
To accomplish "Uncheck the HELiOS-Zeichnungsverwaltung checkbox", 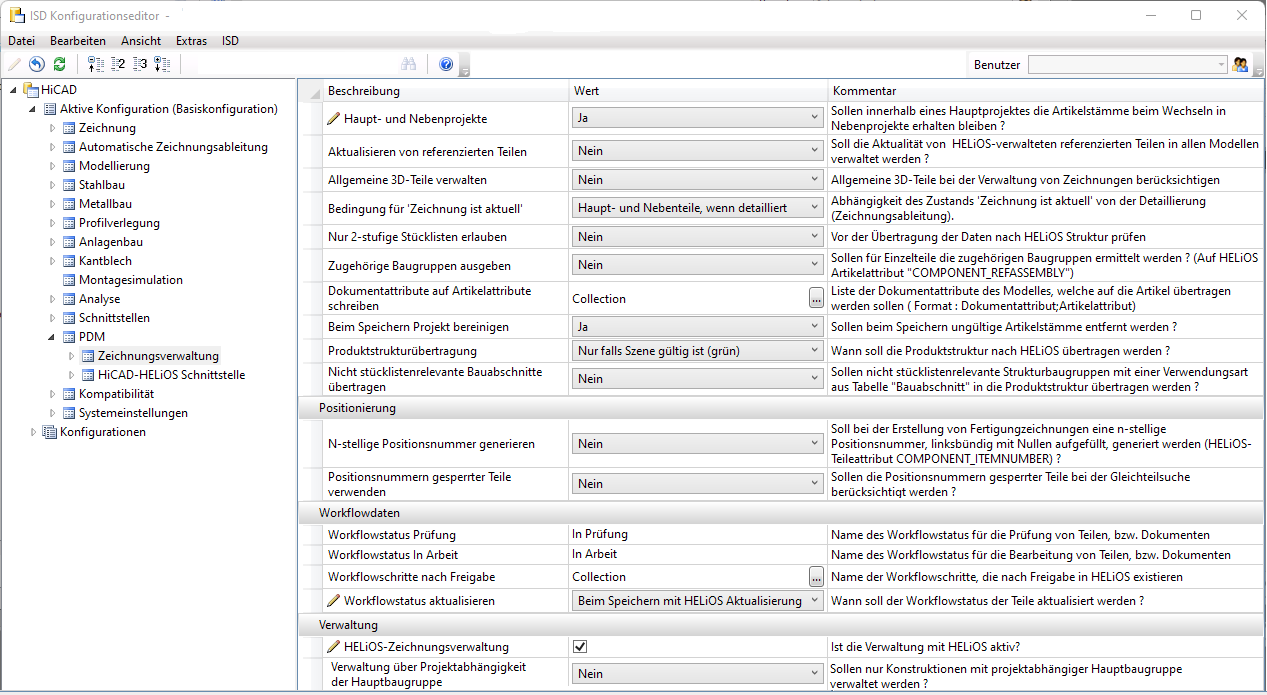I will click(580, 647).
